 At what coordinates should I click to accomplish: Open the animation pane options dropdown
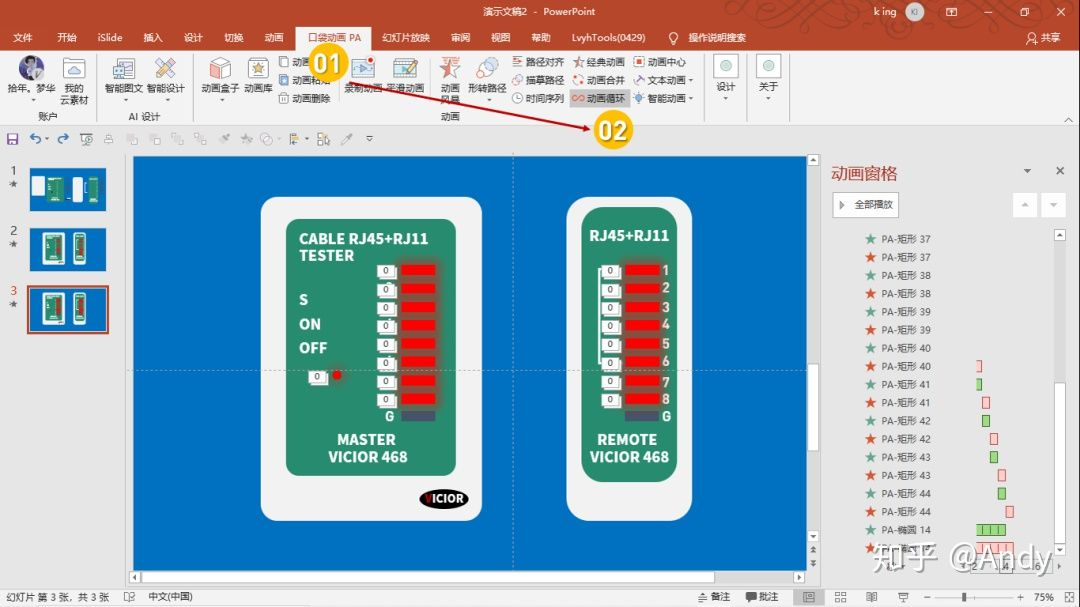[x=1027, y=171]
